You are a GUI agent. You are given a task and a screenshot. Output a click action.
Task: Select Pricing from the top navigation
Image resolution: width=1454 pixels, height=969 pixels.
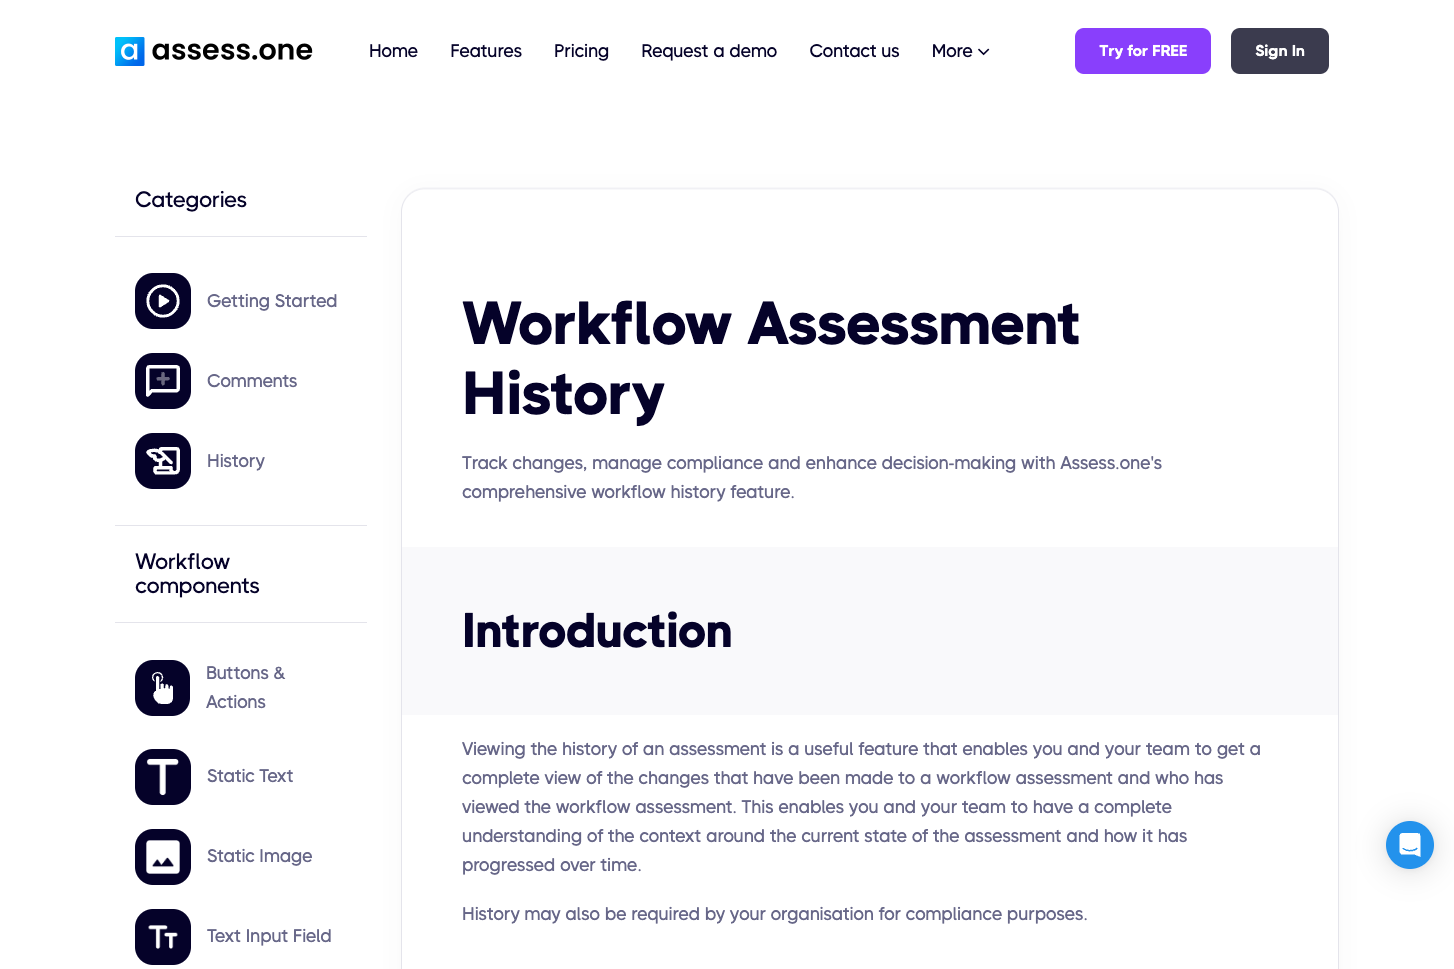click(x=581, y=51)
